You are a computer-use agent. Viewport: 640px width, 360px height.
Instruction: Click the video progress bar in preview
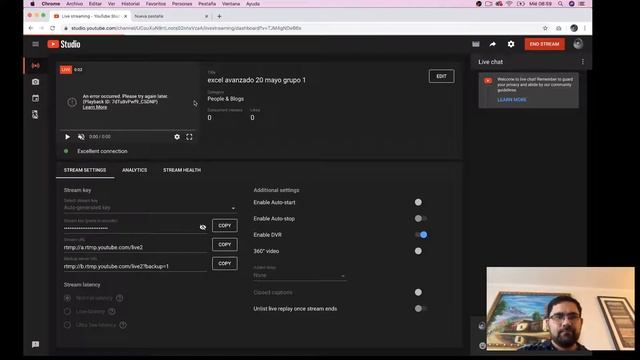coord(127,130)
